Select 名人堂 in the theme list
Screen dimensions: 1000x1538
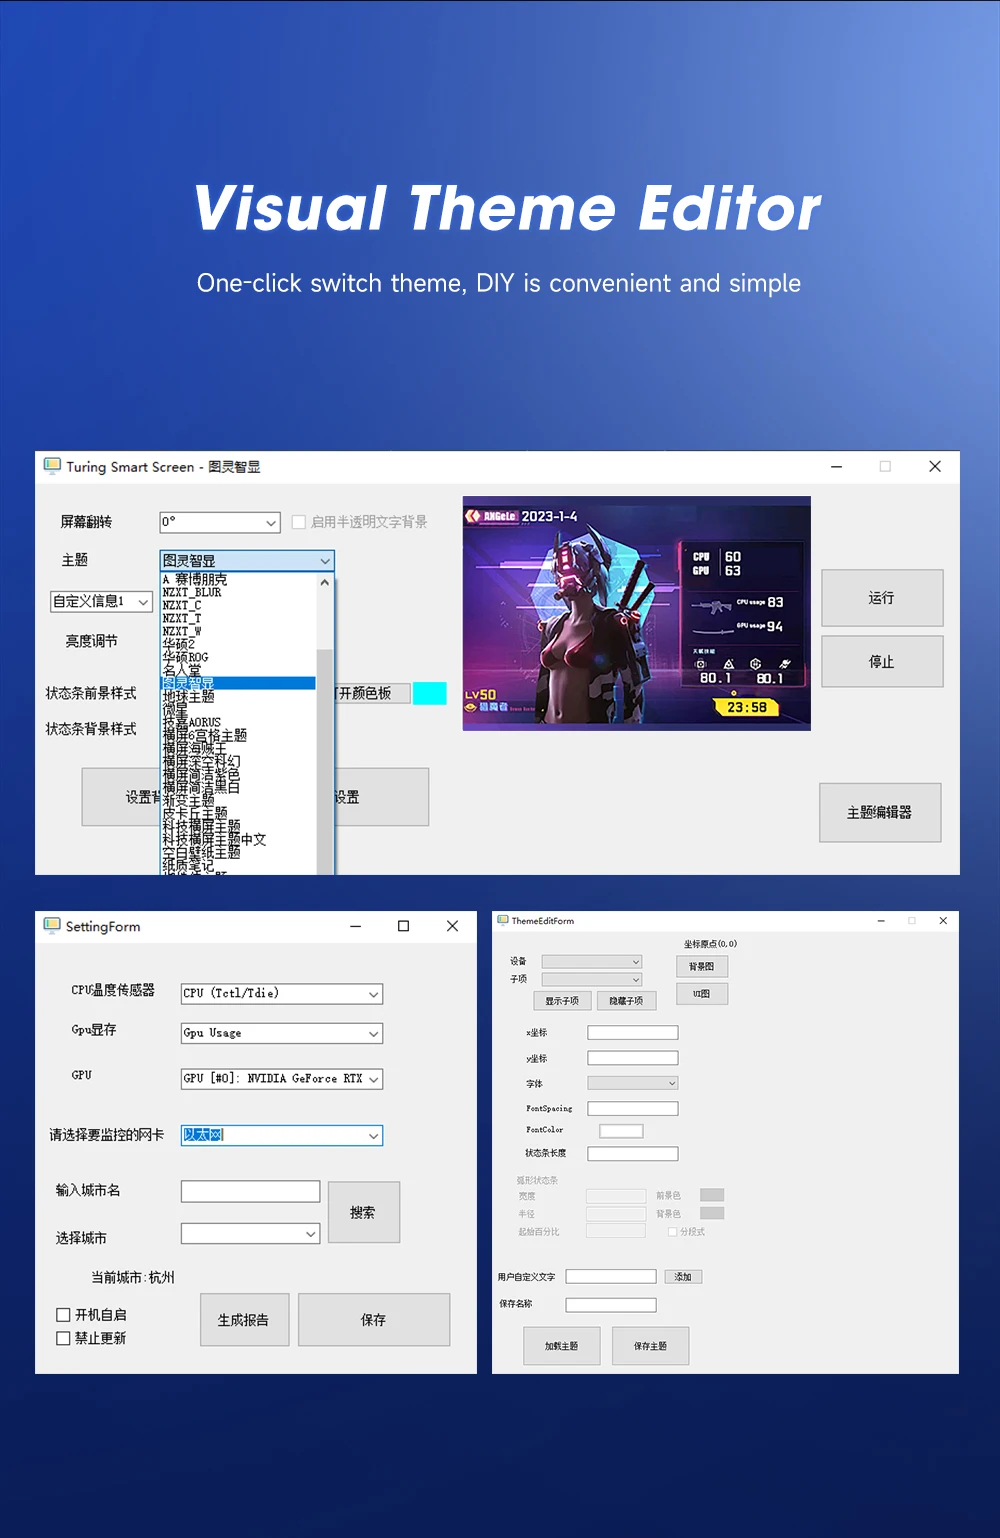238,670
